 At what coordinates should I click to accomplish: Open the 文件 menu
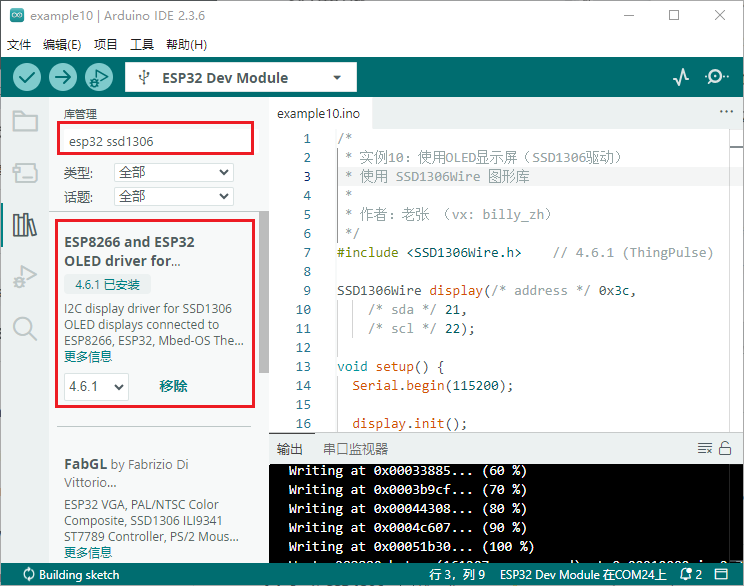point(19,45)
